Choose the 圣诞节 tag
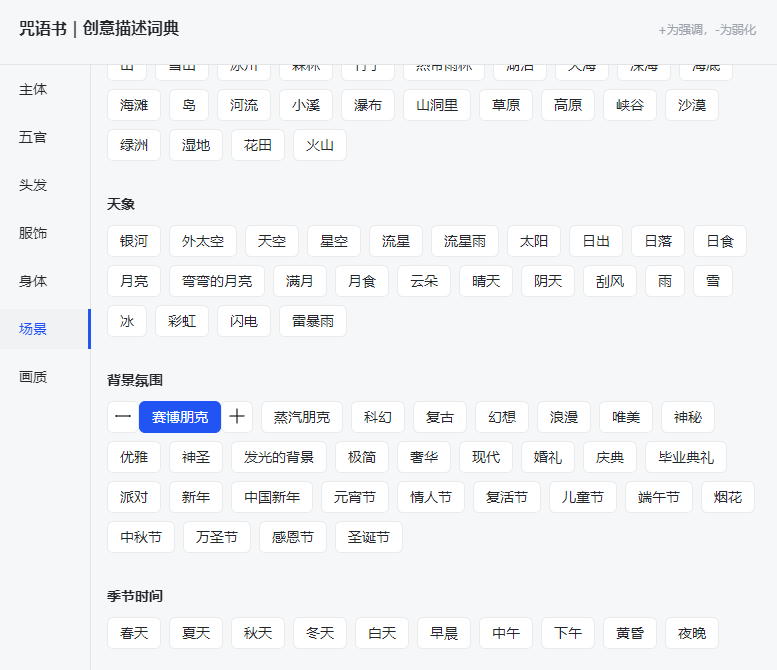The width and height of the screenshot is (777, 670). (369, 537)
